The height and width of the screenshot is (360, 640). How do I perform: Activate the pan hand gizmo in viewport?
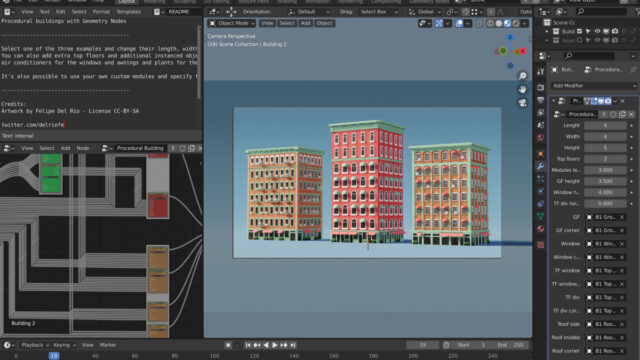[522, 89]
